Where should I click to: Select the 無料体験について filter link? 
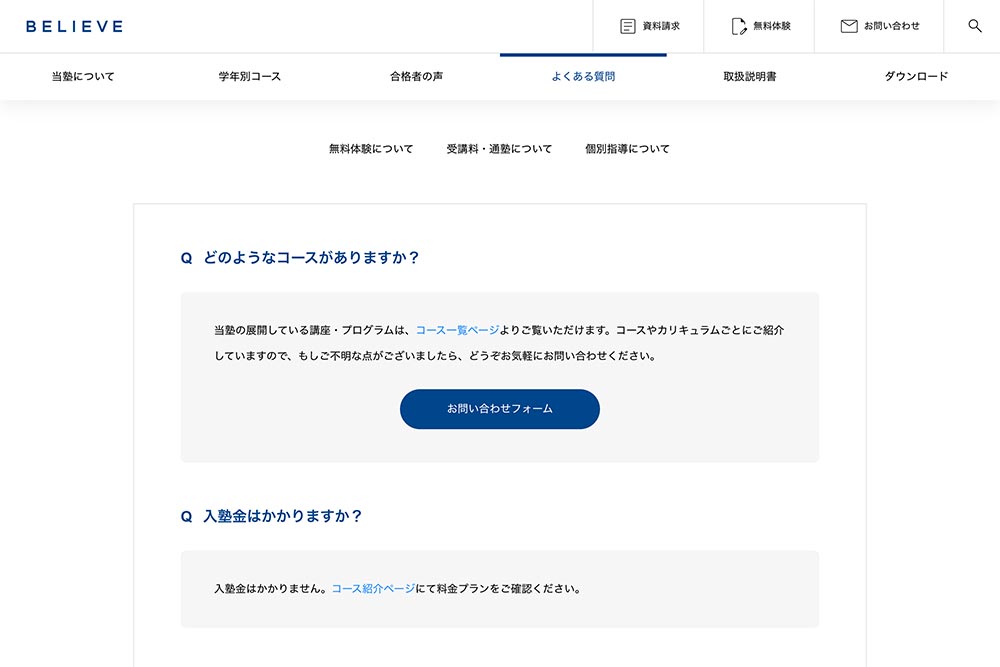point(369,148)
